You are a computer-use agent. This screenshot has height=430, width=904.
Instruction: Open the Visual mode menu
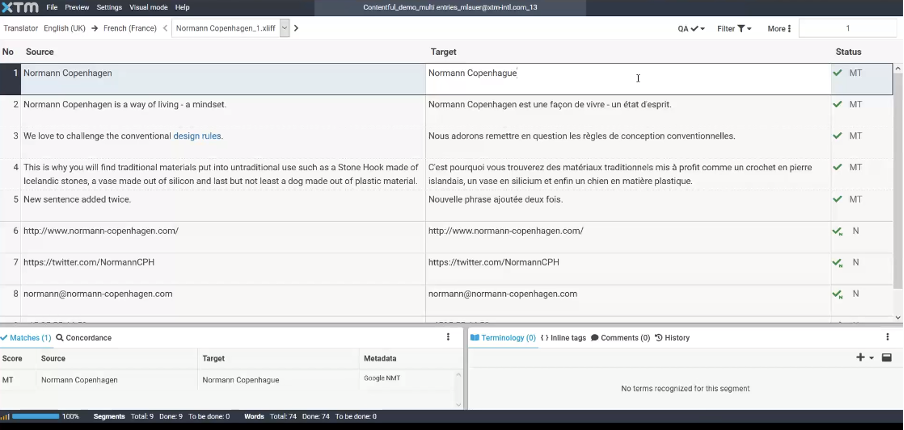148,7
